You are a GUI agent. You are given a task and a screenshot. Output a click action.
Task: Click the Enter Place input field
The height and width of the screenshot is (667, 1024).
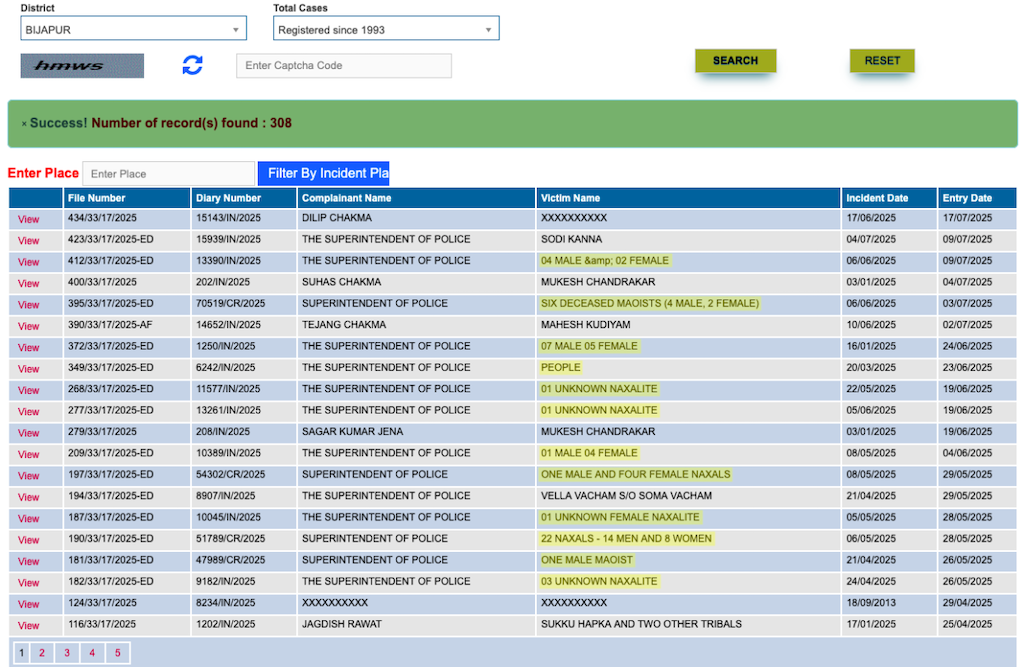pyautogui.click(x=168, y=174)
